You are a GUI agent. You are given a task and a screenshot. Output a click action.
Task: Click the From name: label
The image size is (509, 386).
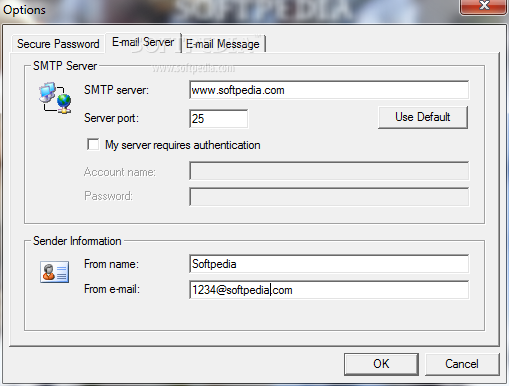click(111, 264)
